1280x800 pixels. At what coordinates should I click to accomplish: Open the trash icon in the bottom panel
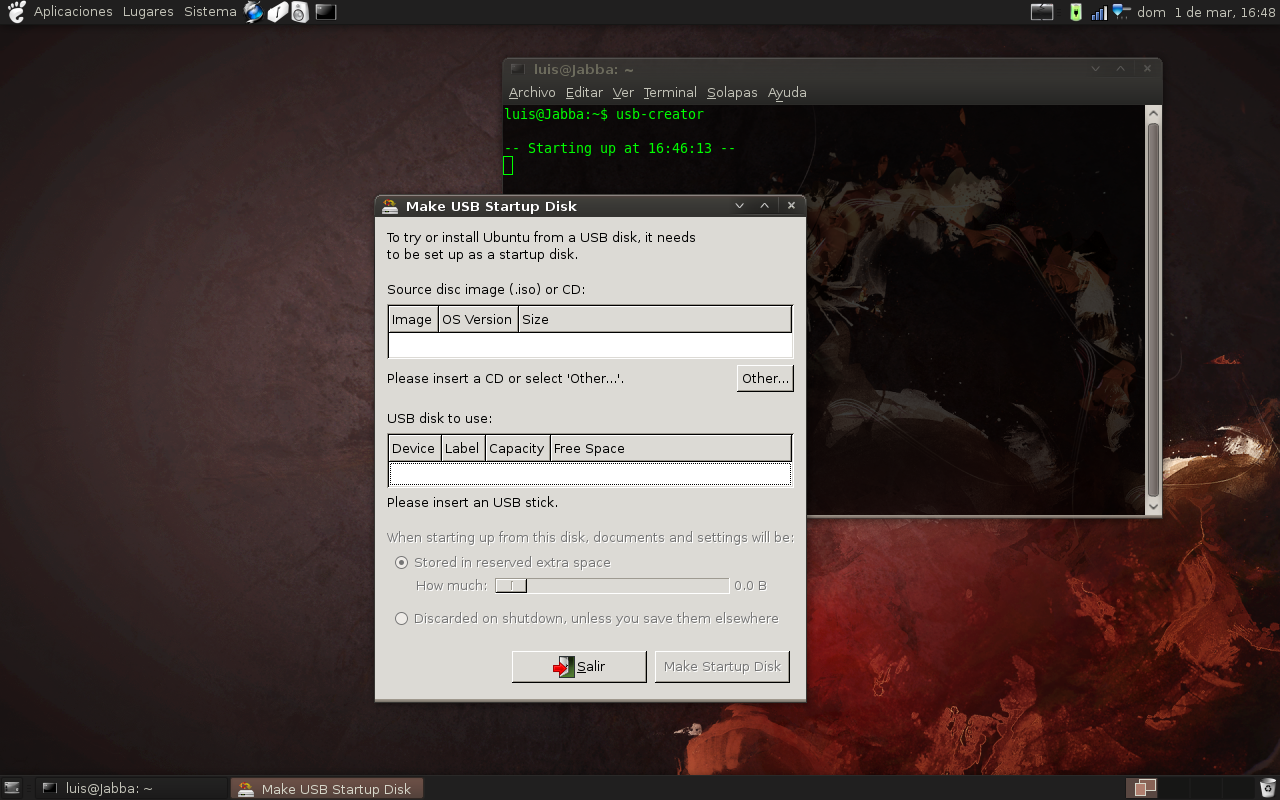tap(1268, 788)
